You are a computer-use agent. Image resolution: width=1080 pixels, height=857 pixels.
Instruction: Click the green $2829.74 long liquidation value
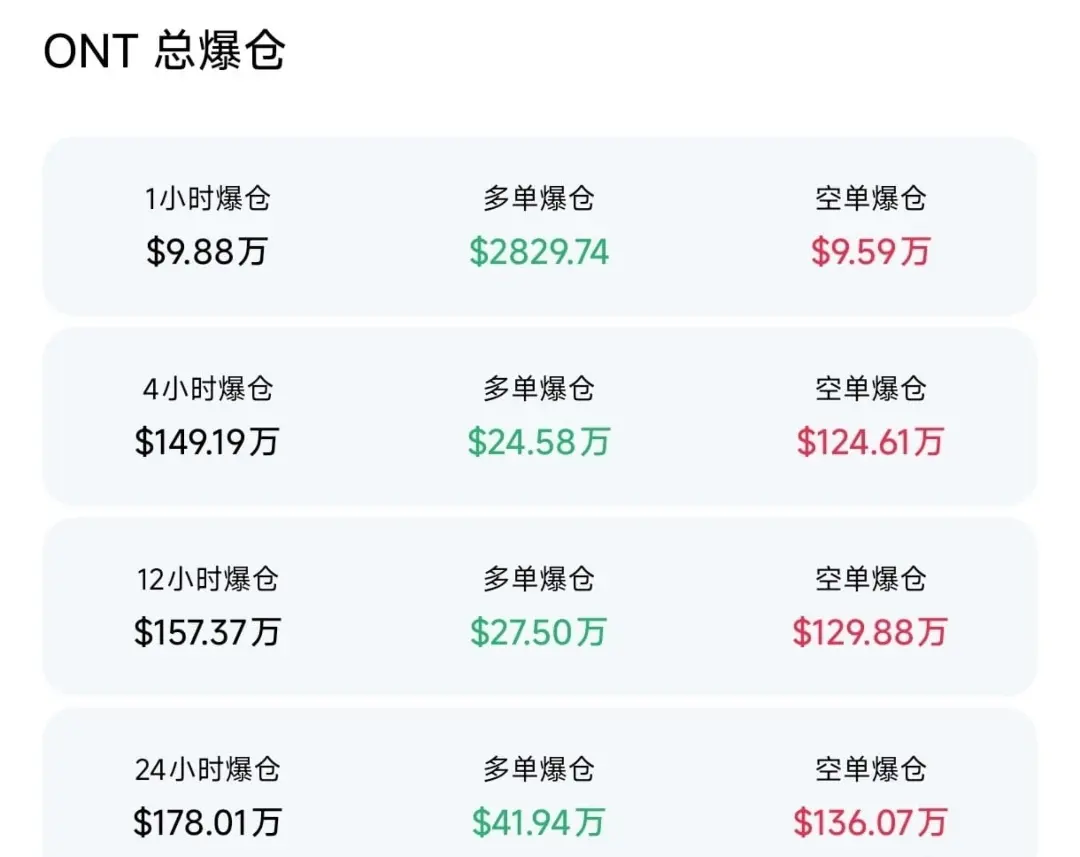pyautogui.click(x=539, y=251)
